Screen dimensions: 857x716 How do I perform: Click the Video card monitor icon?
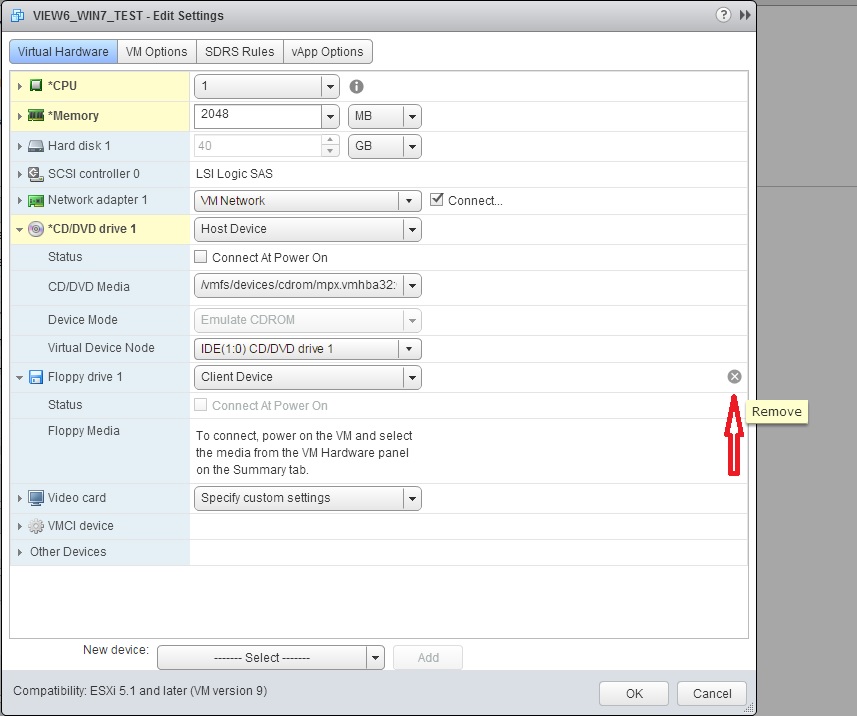(x=36, y=498)
